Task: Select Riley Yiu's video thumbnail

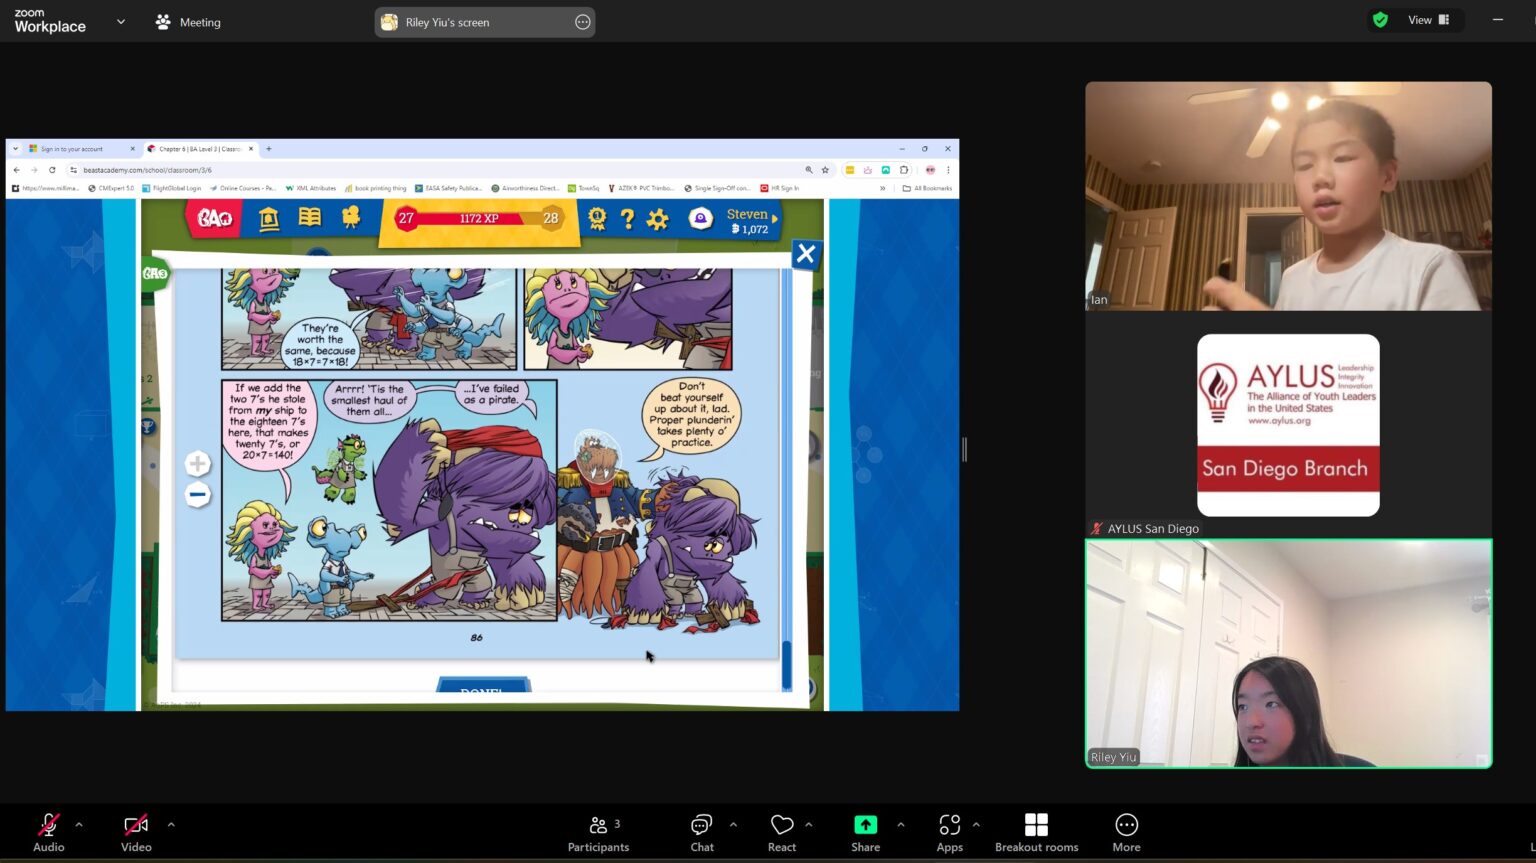Action: pyautogui.click(x=1288, y=654)
